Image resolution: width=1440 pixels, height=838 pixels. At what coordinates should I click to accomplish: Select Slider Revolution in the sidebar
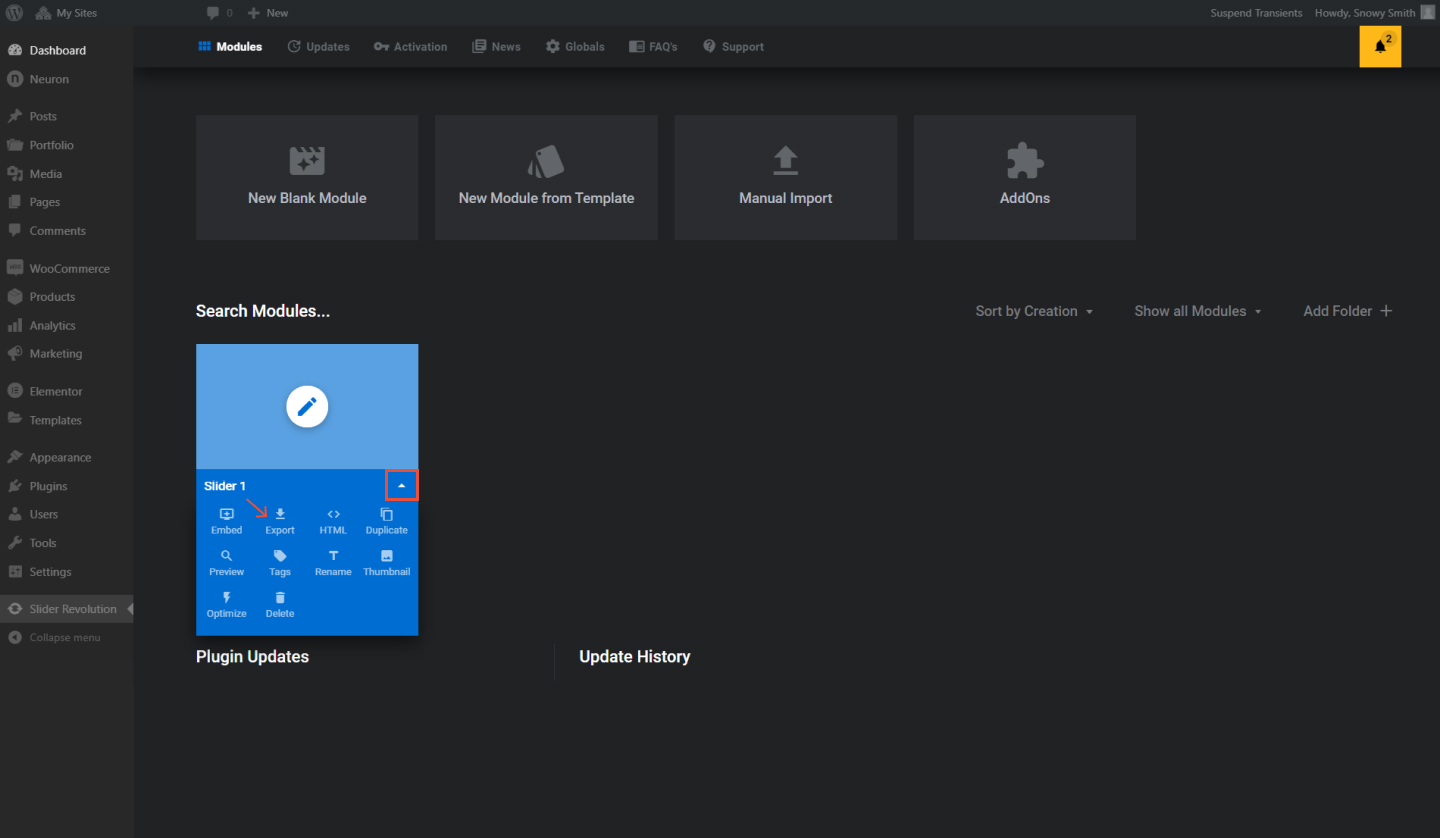(x=67, y=609)
